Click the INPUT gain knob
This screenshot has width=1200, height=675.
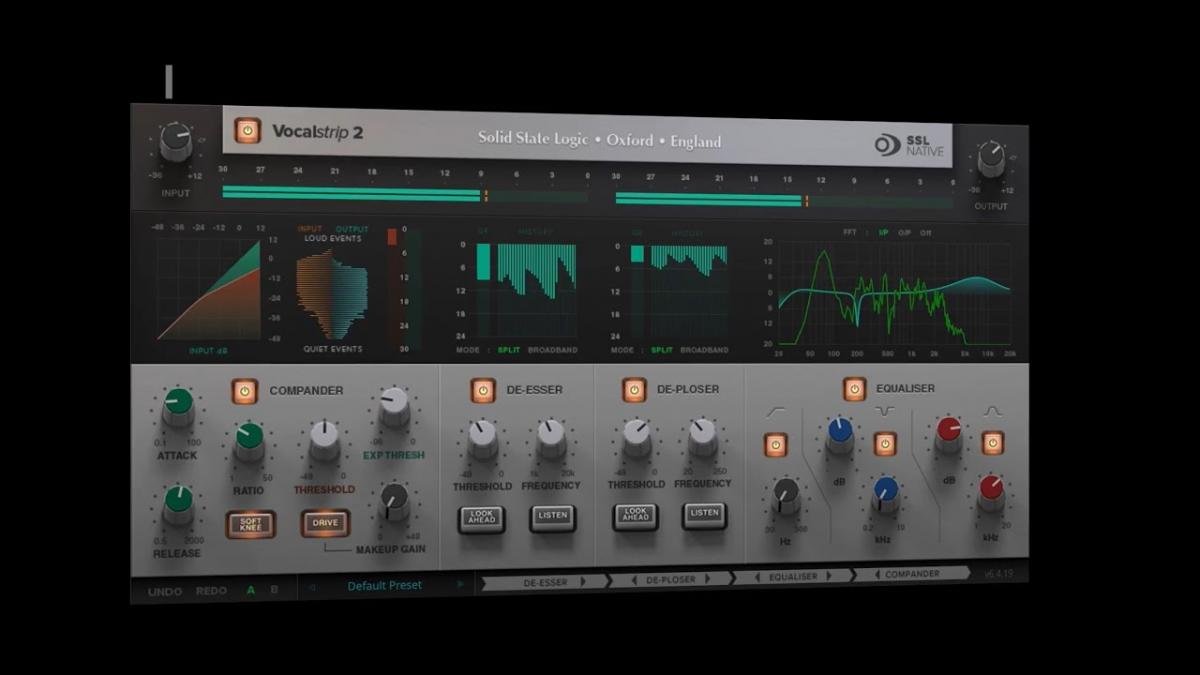176,143
